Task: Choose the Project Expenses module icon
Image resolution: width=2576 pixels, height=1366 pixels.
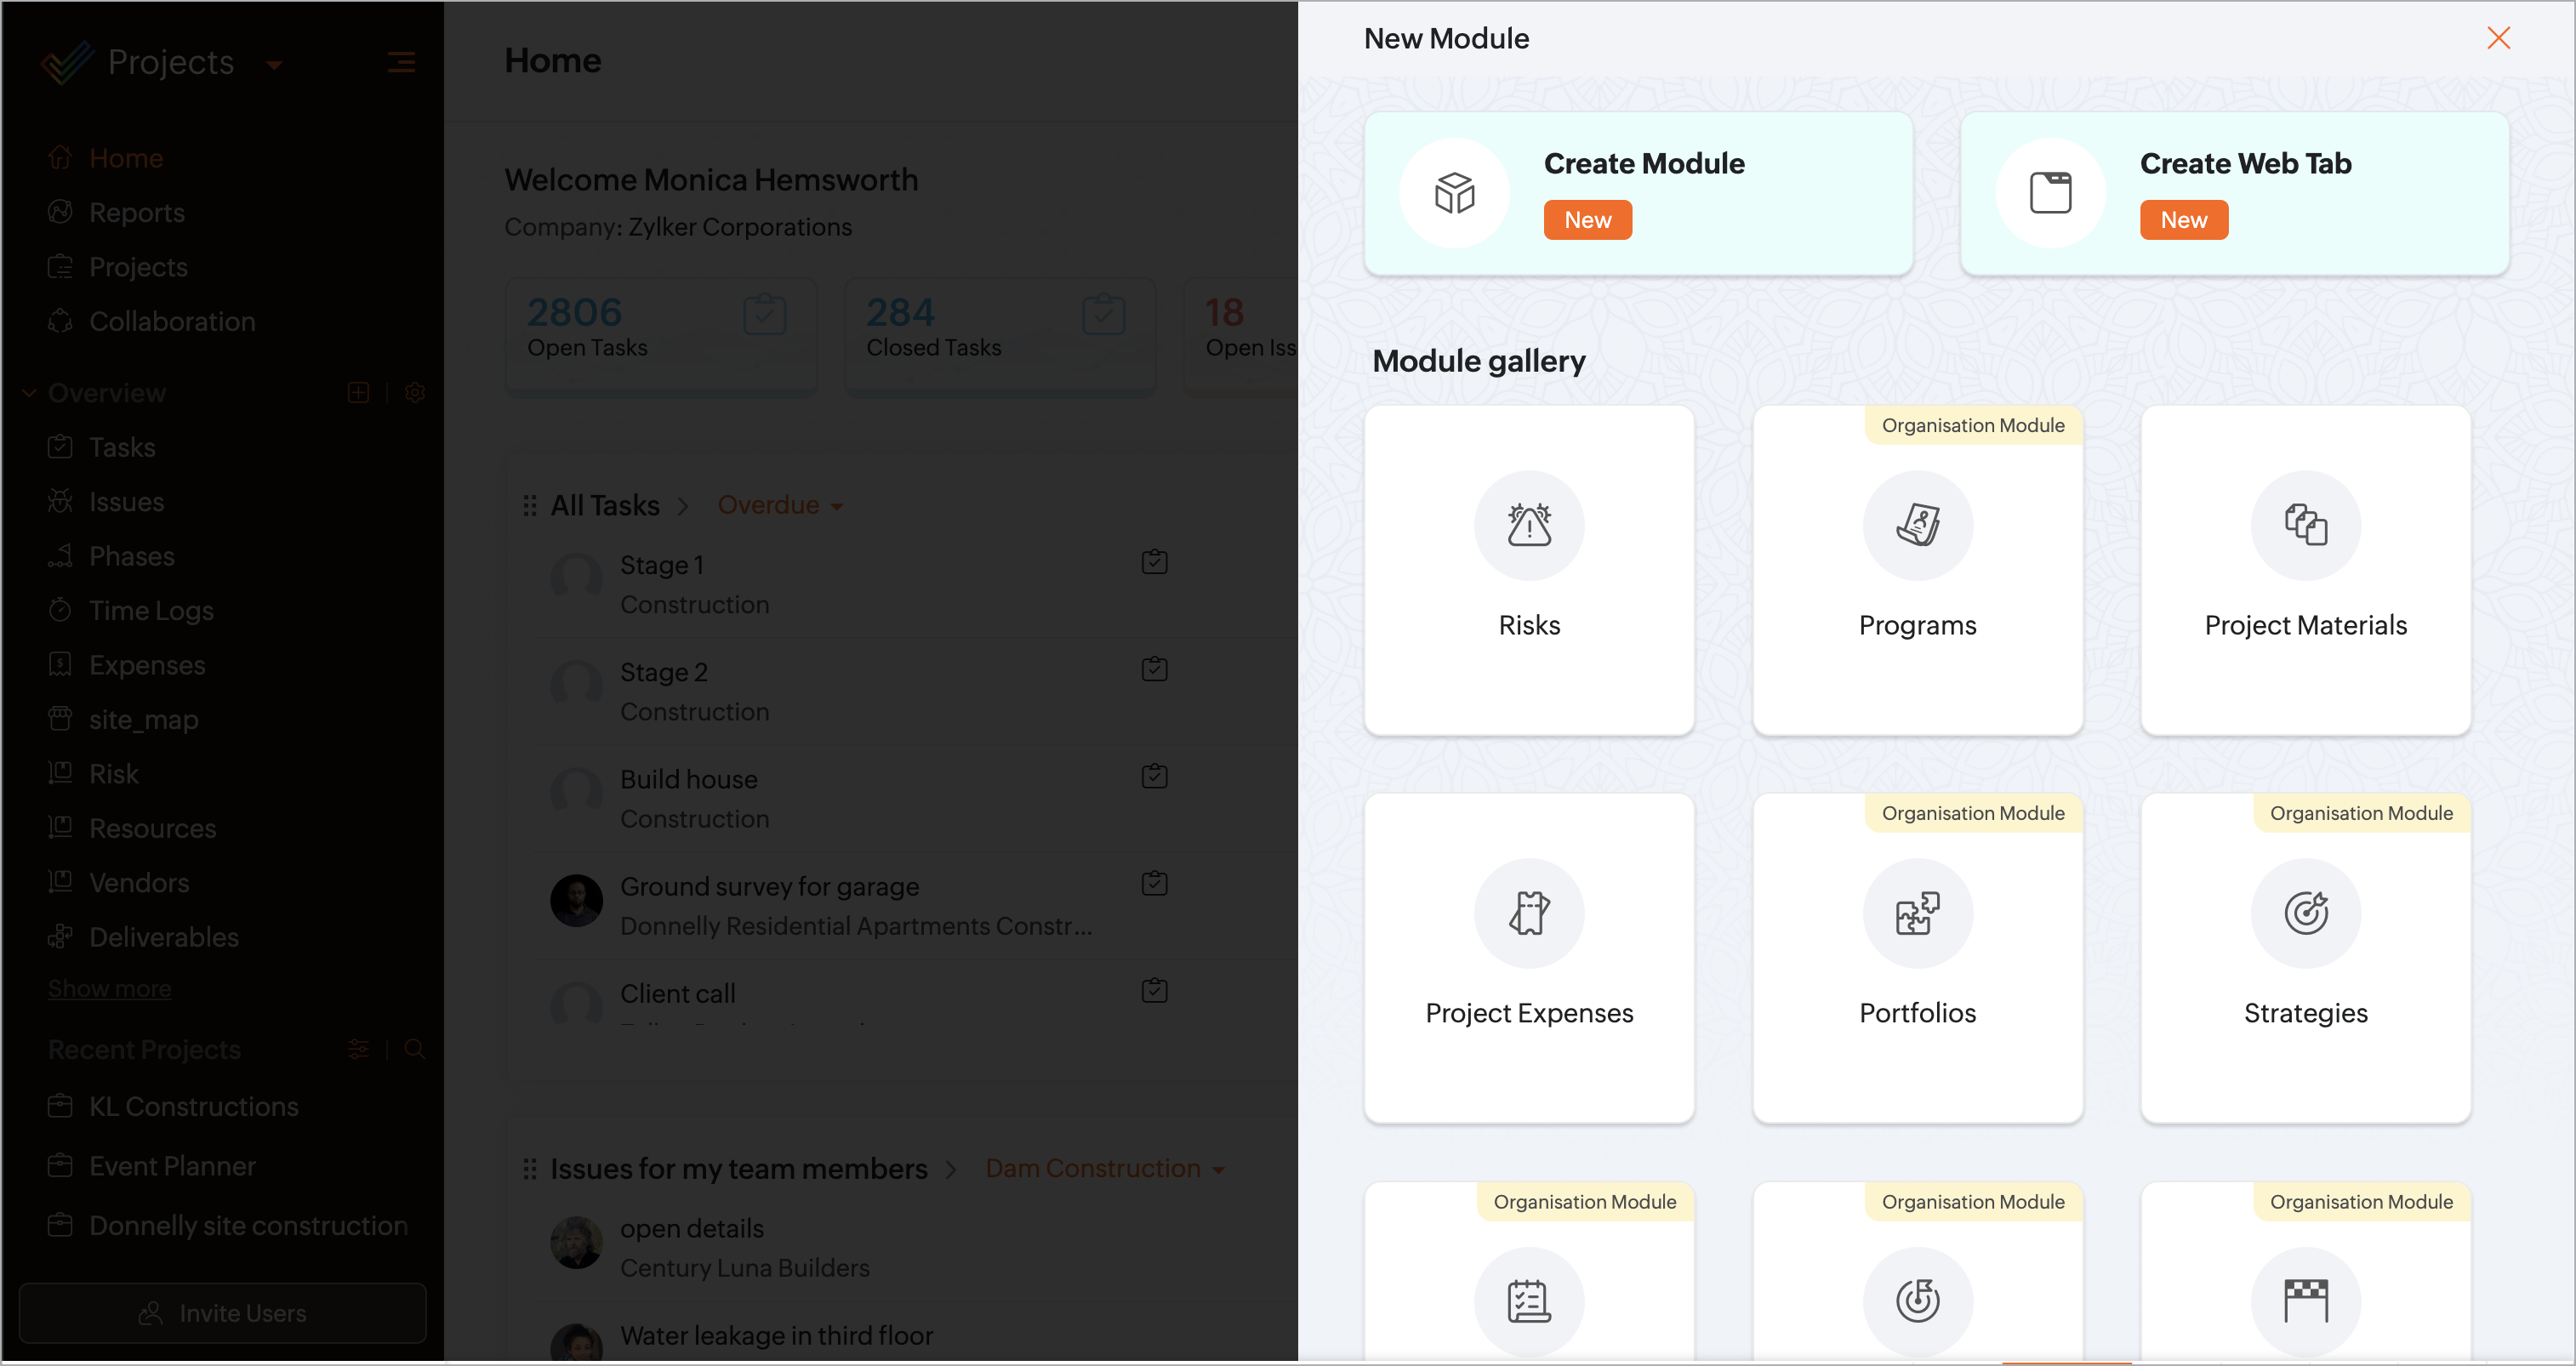Action: tap(1528, 913)
